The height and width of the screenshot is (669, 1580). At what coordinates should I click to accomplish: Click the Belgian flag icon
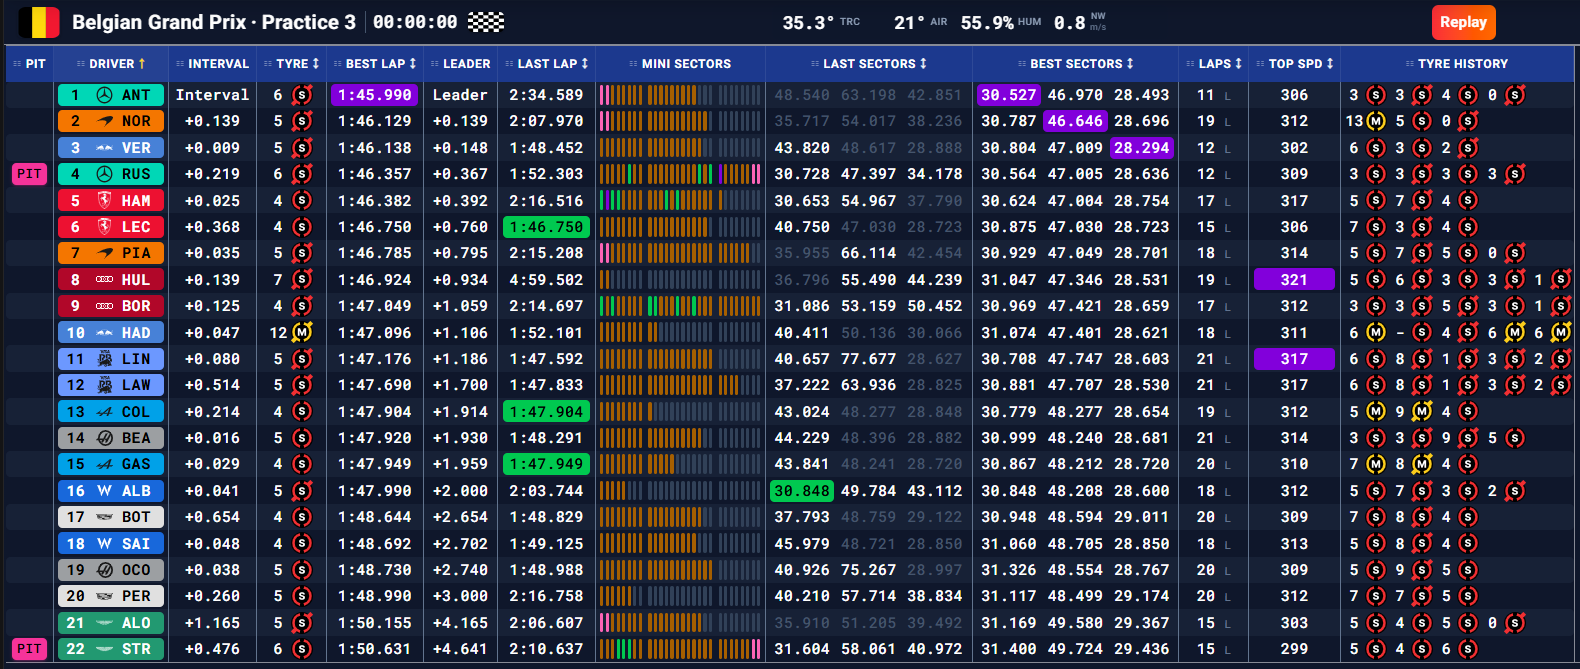pos(39,22)
